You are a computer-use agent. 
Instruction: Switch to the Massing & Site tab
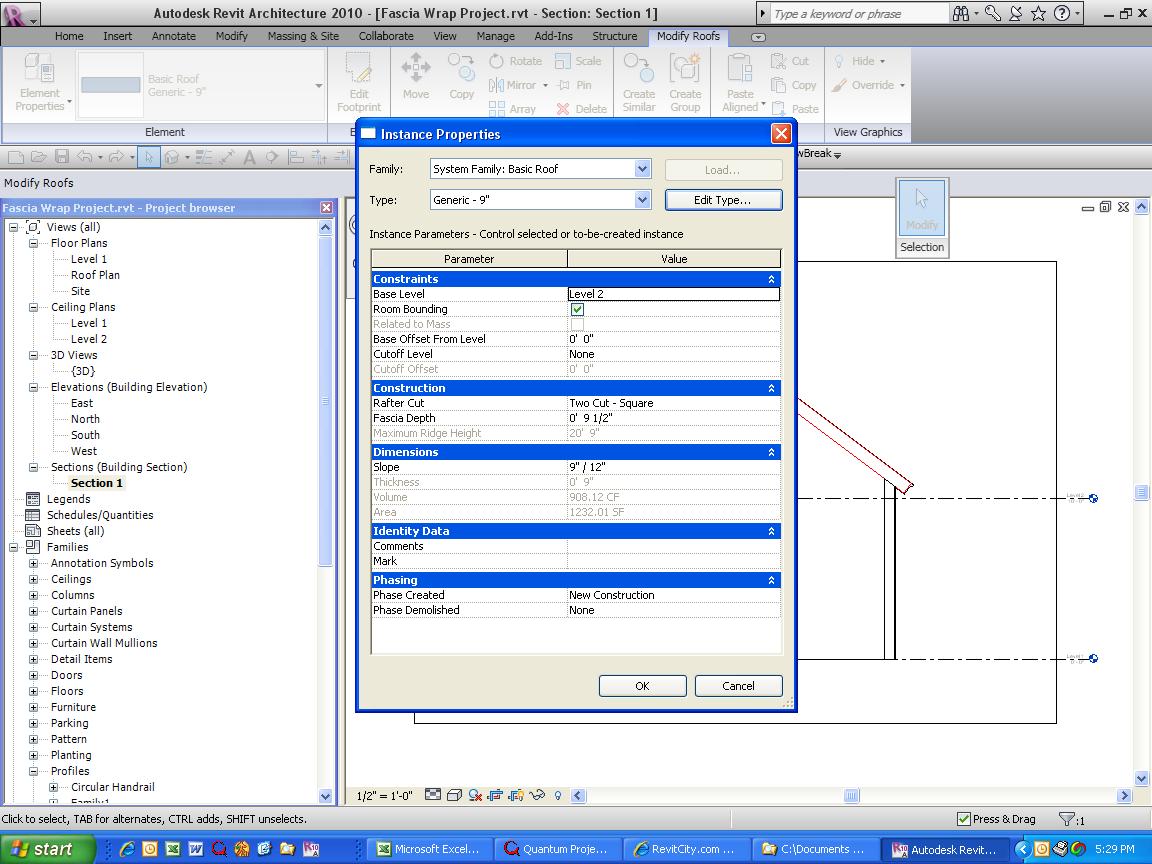(x=303, y=36)
